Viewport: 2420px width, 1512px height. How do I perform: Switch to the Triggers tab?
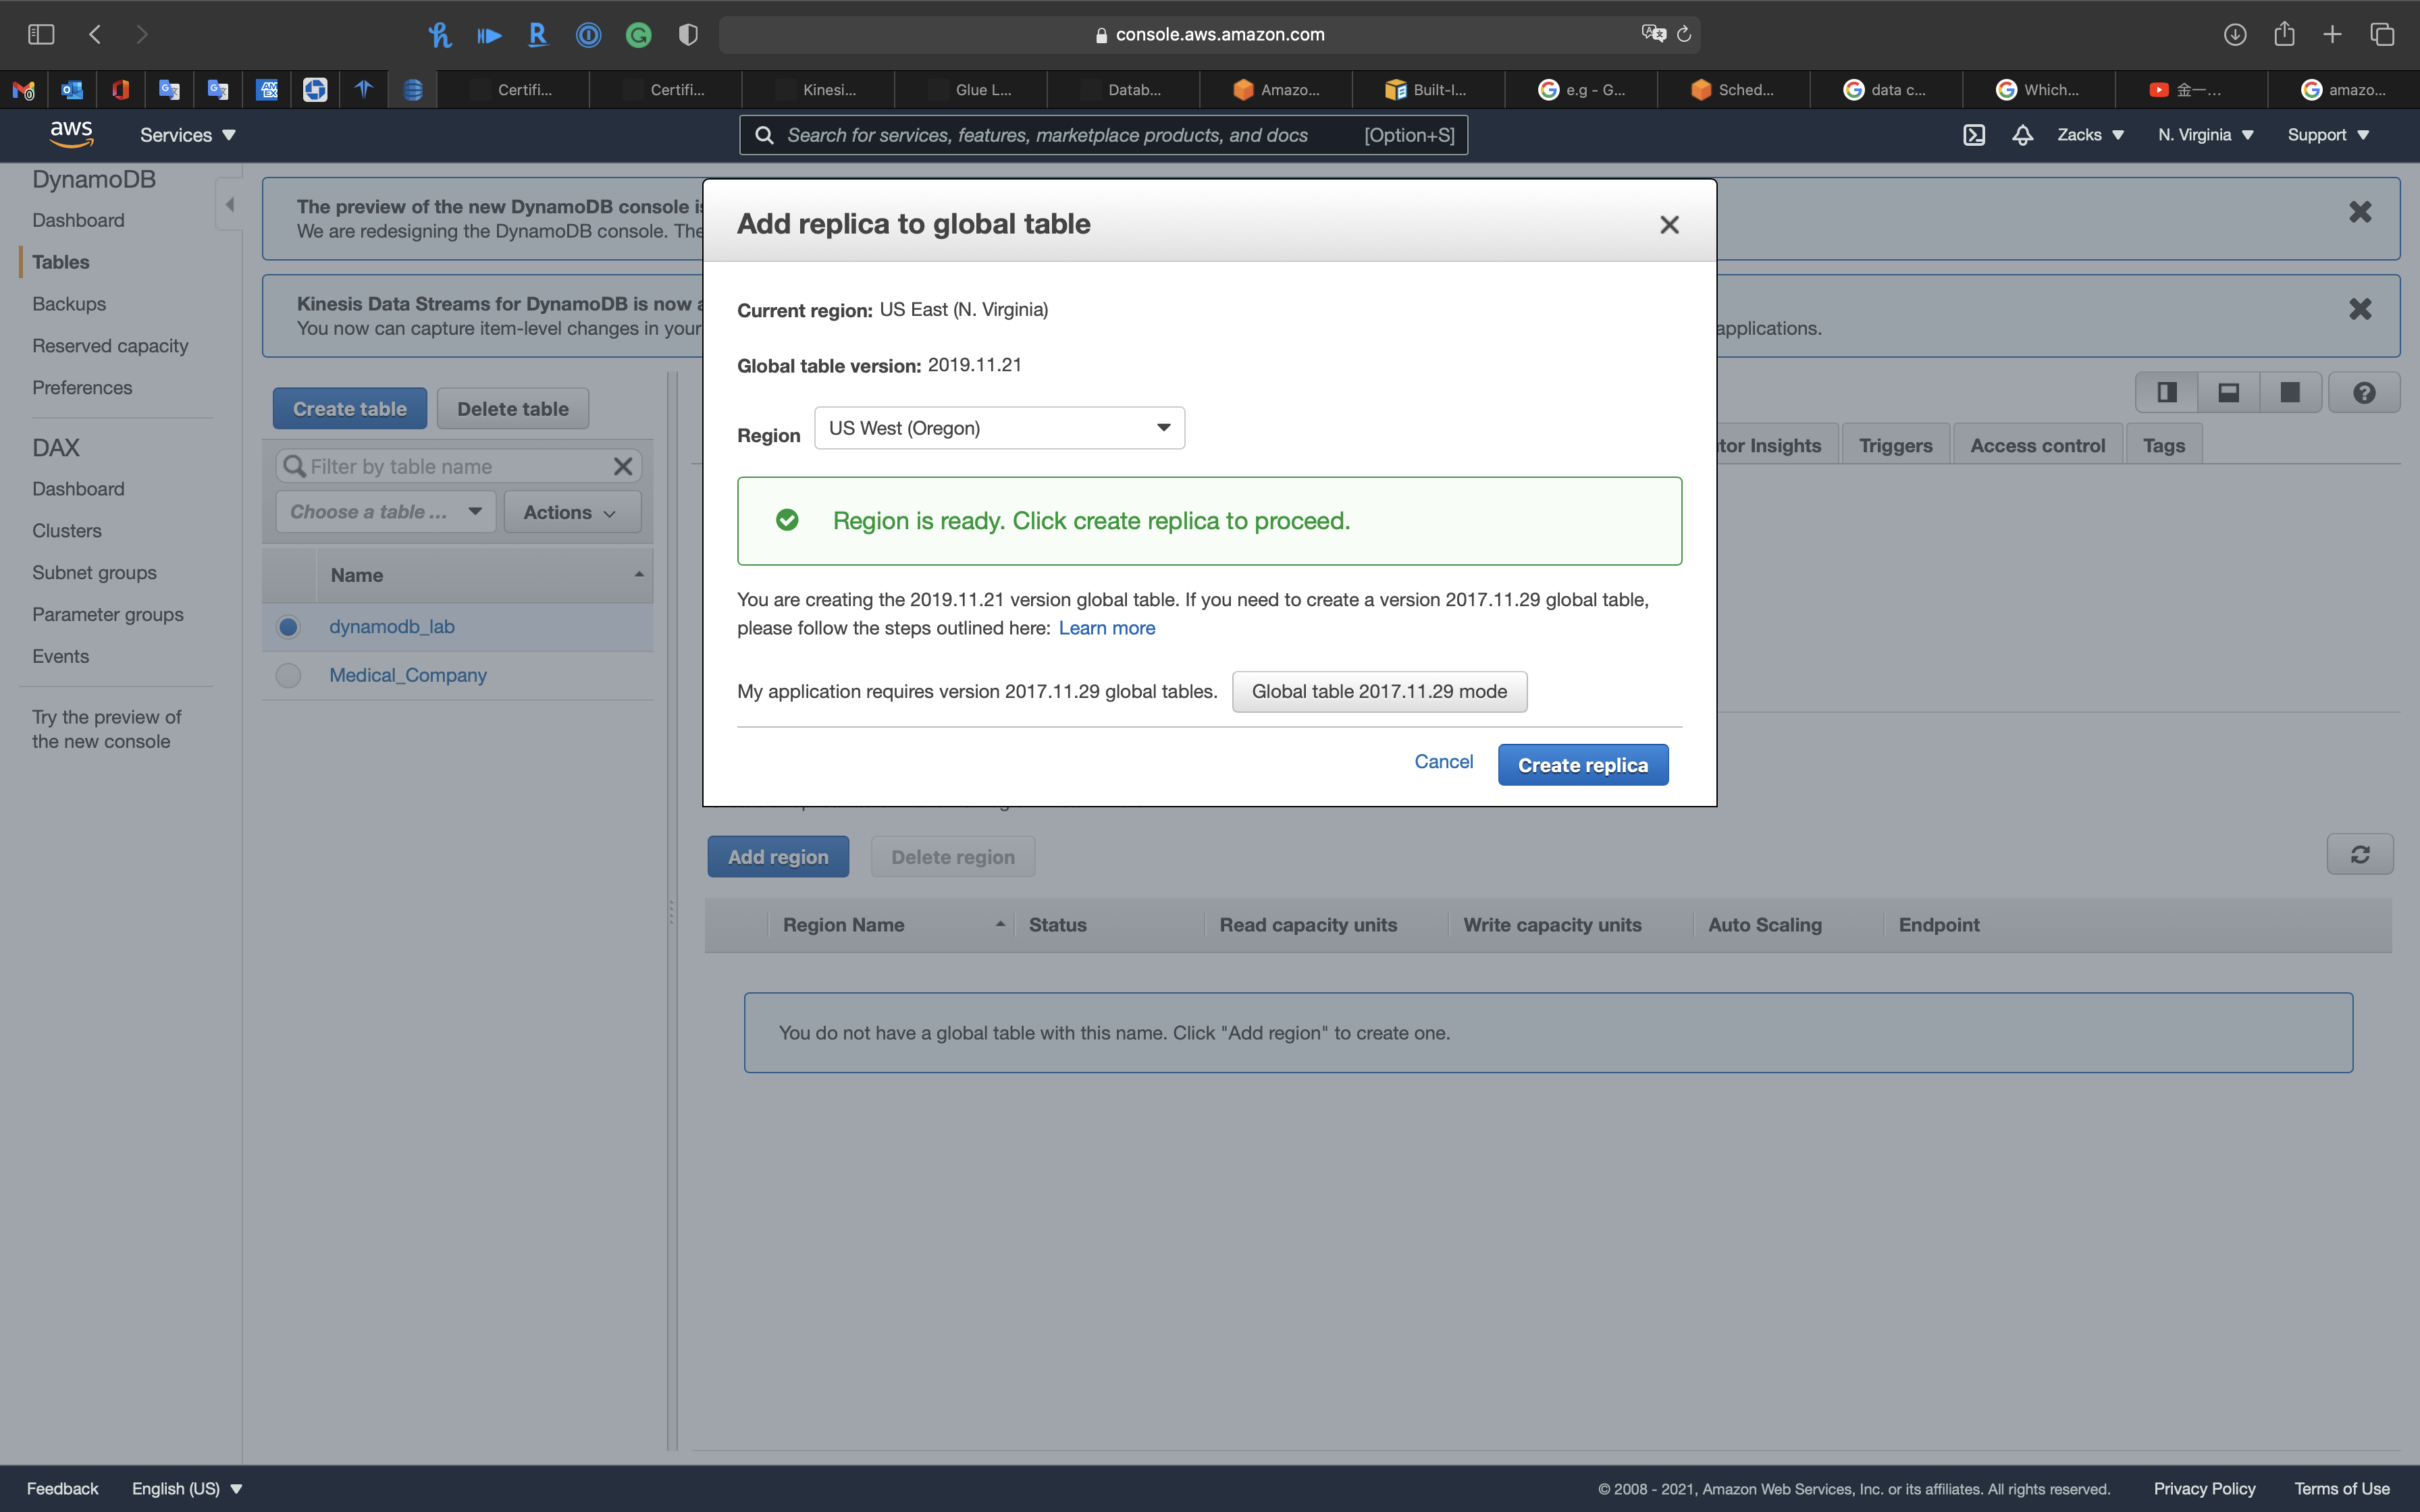click(1895, 446)
